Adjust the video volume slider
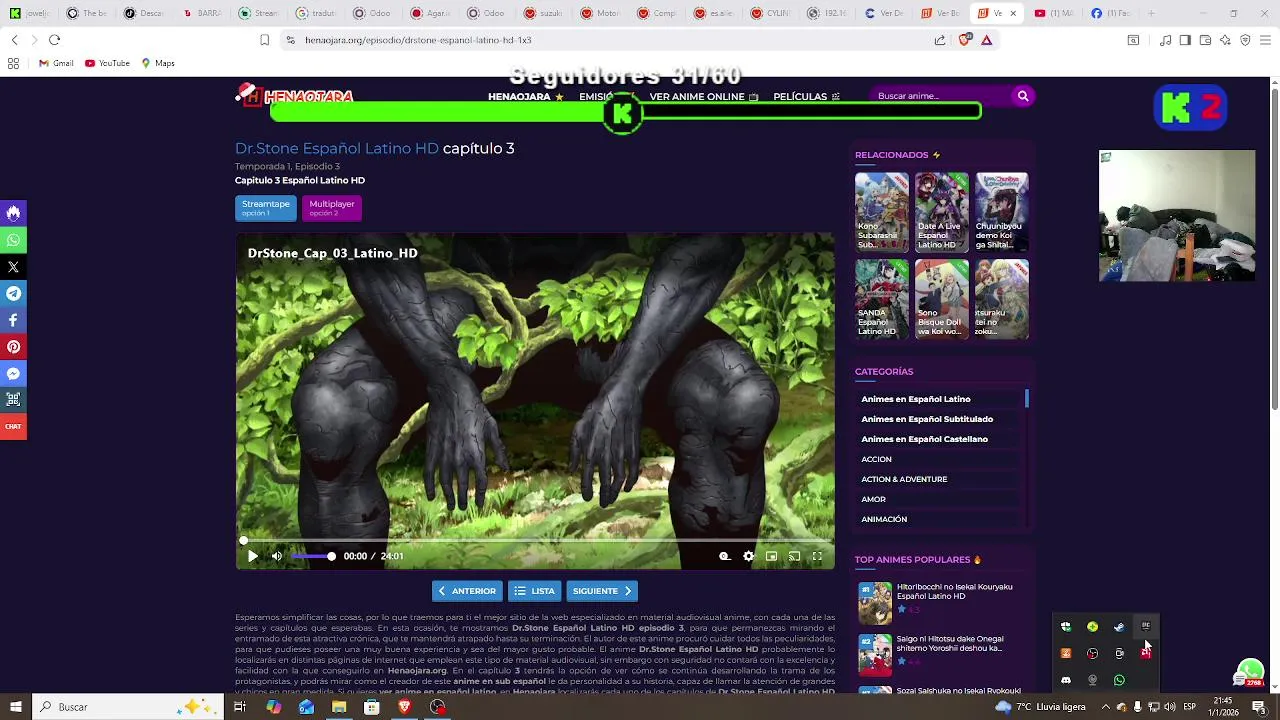This screenshot has width=1280, height=720. (x=313, y=556)
